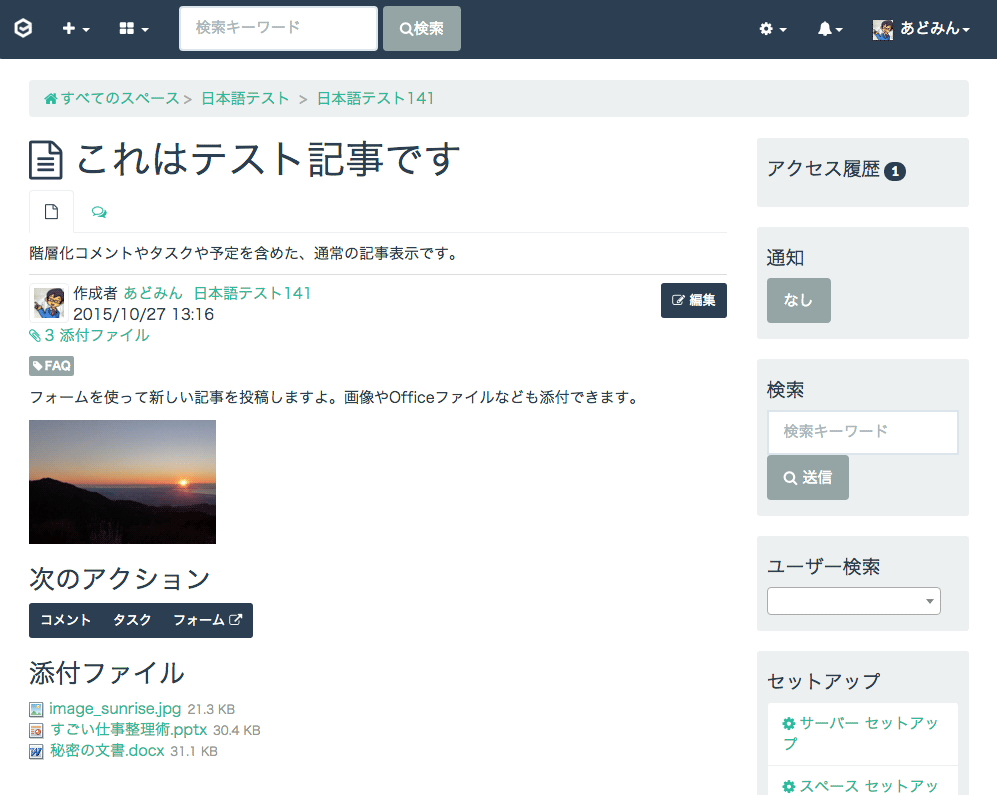Open the bell notifications menu

[829, 29]
